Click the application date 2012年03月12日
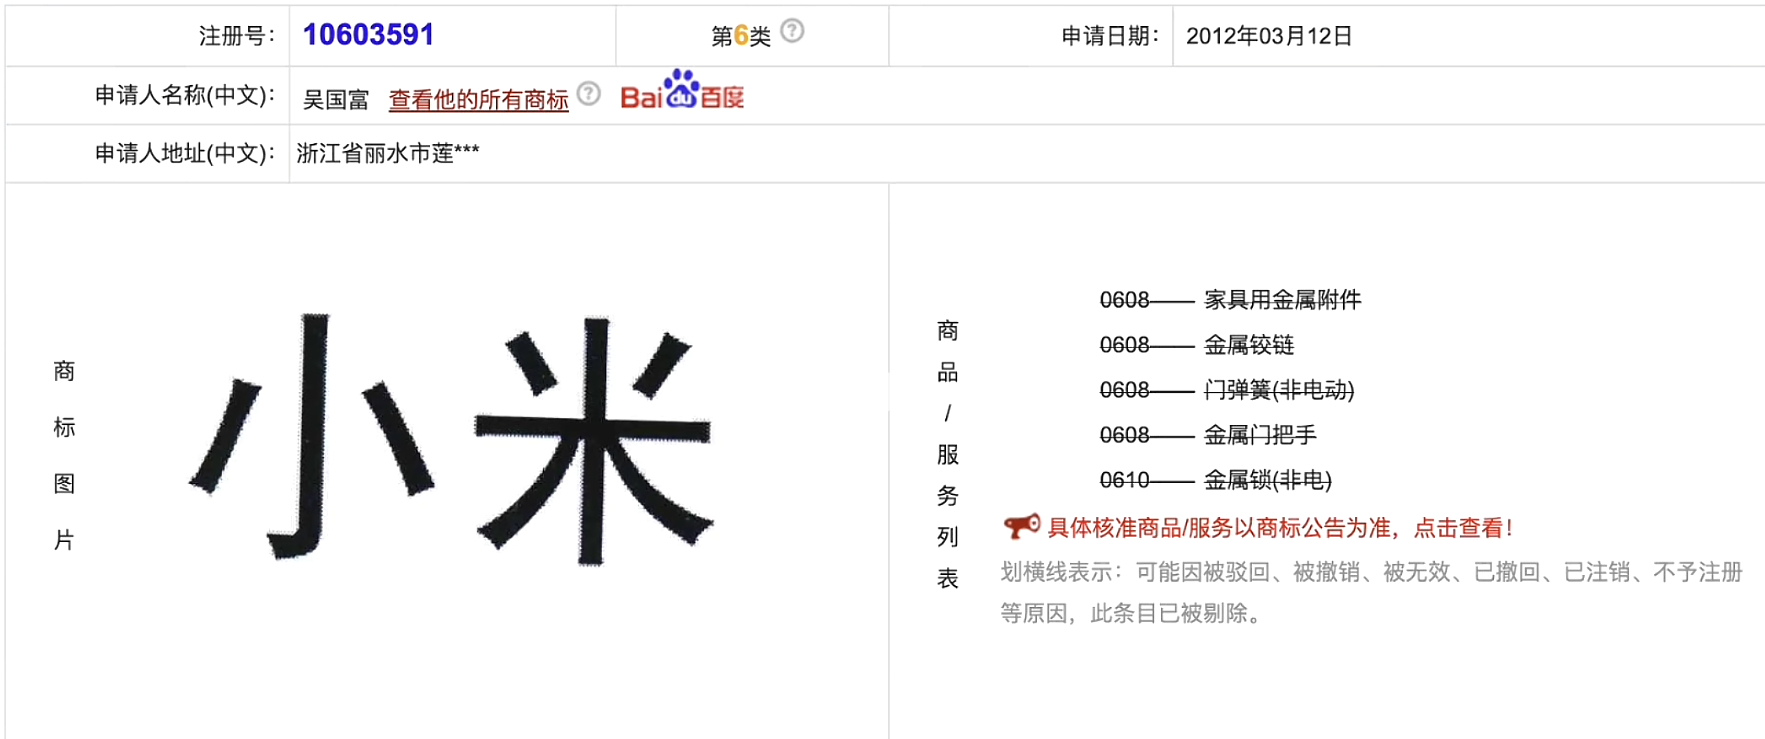1765x739 pixels. tap(1269, 36)
